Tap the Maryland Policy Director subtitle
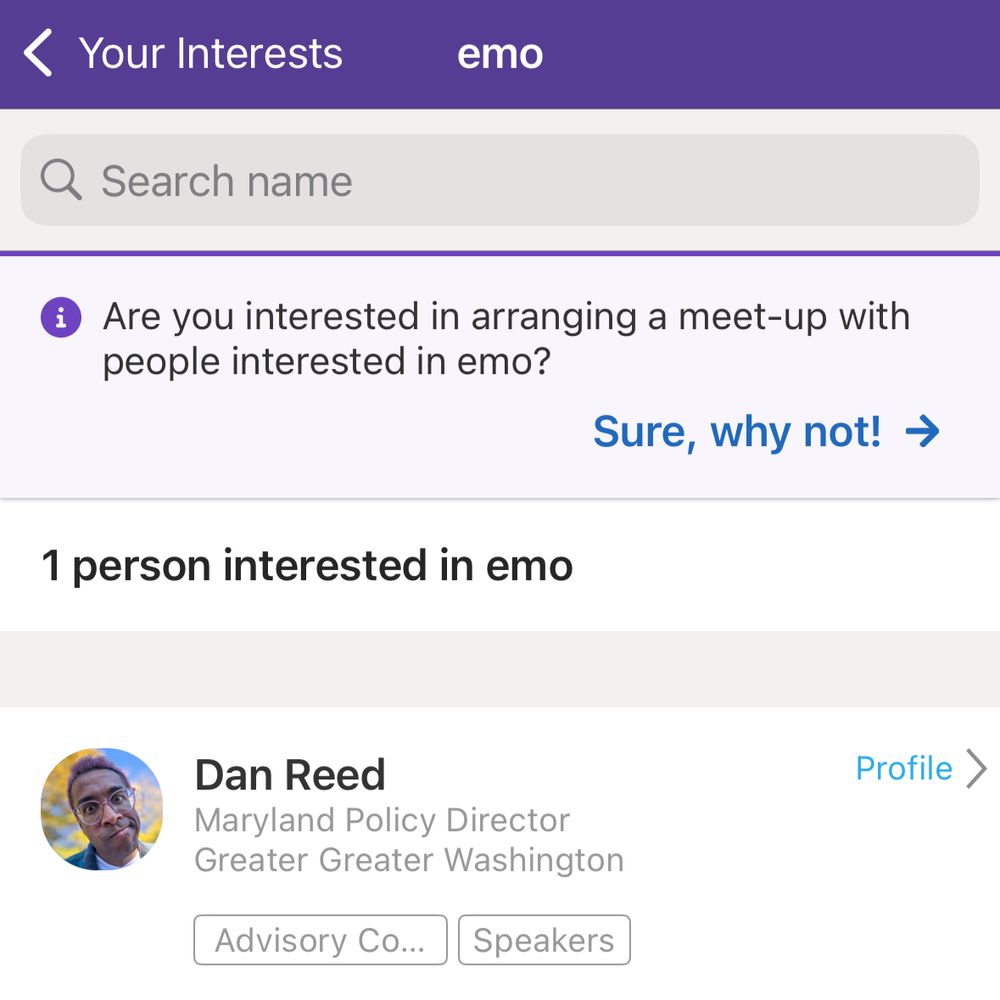The width and height of the screenshot is (1000, 1000). (382, 820)
